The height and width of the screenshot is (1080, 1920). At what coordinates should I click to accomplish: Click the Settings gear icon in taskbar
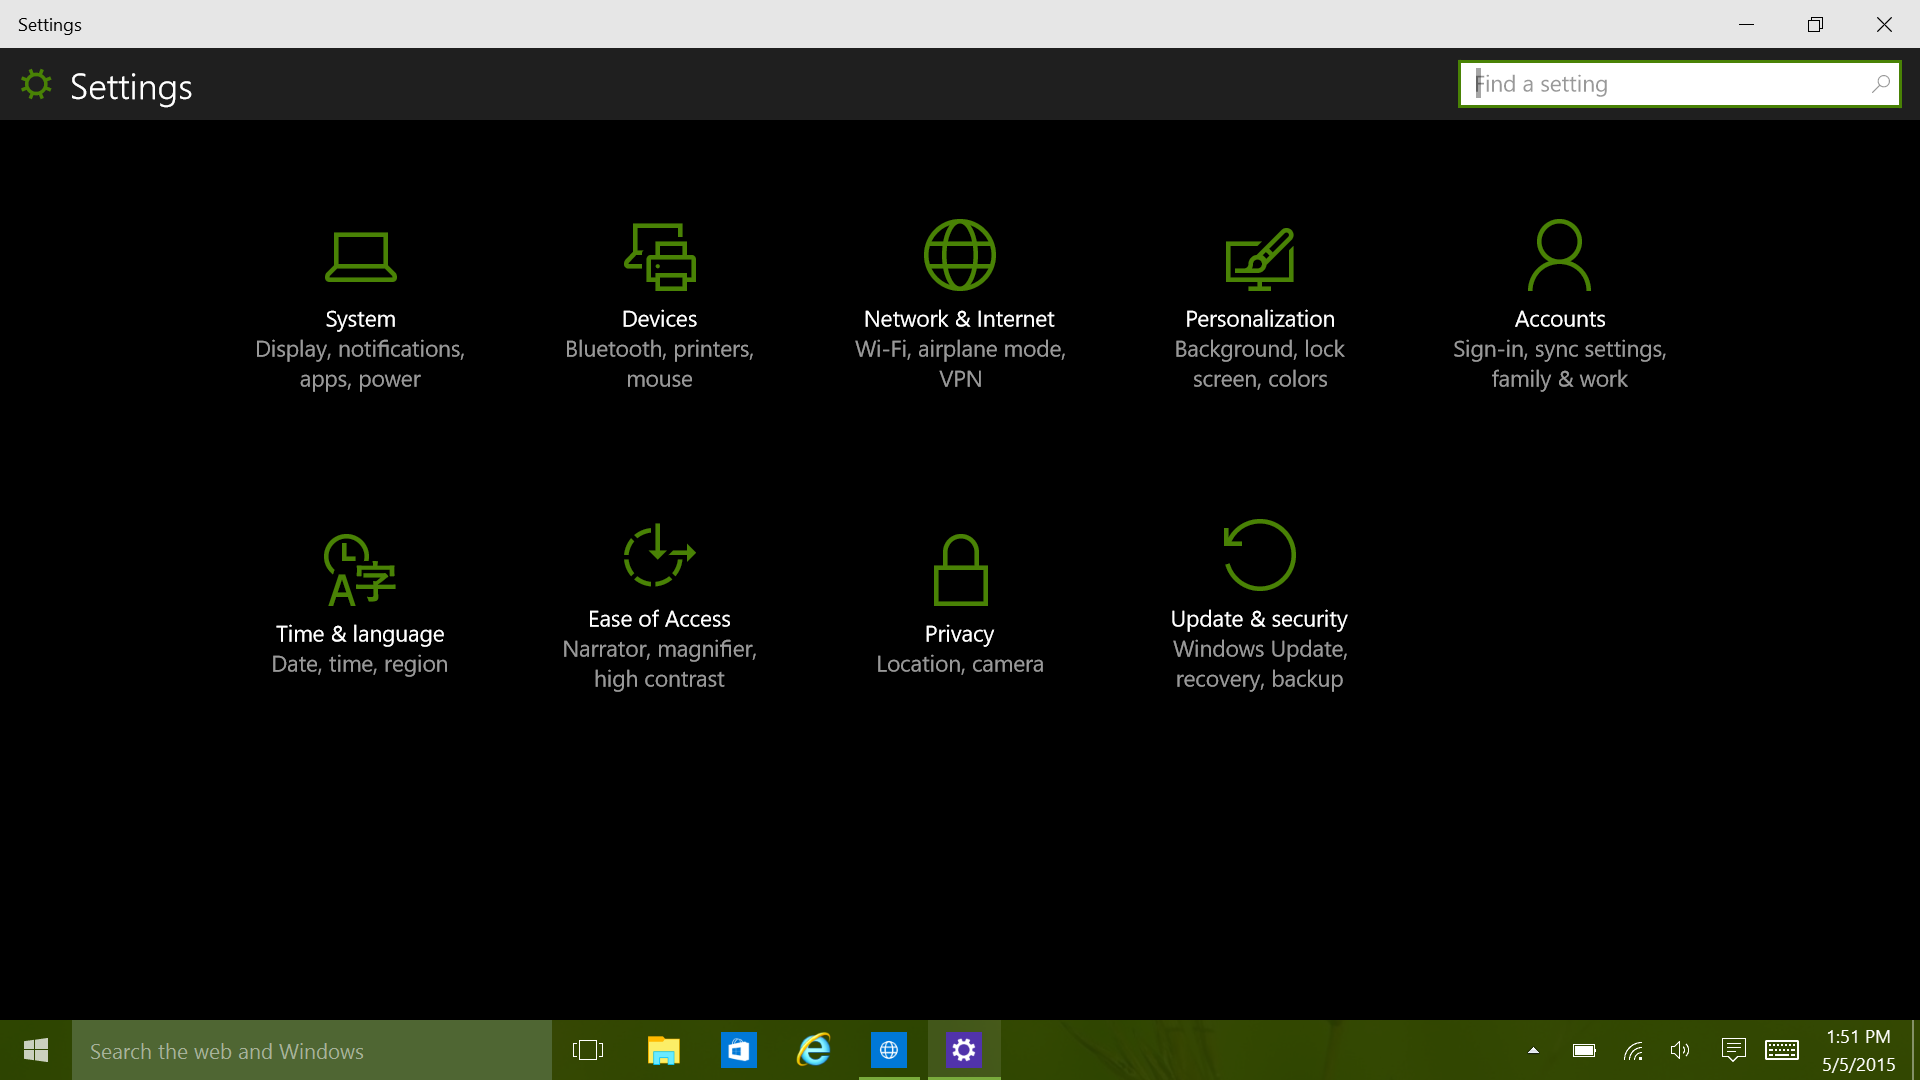coord(964,1050)
